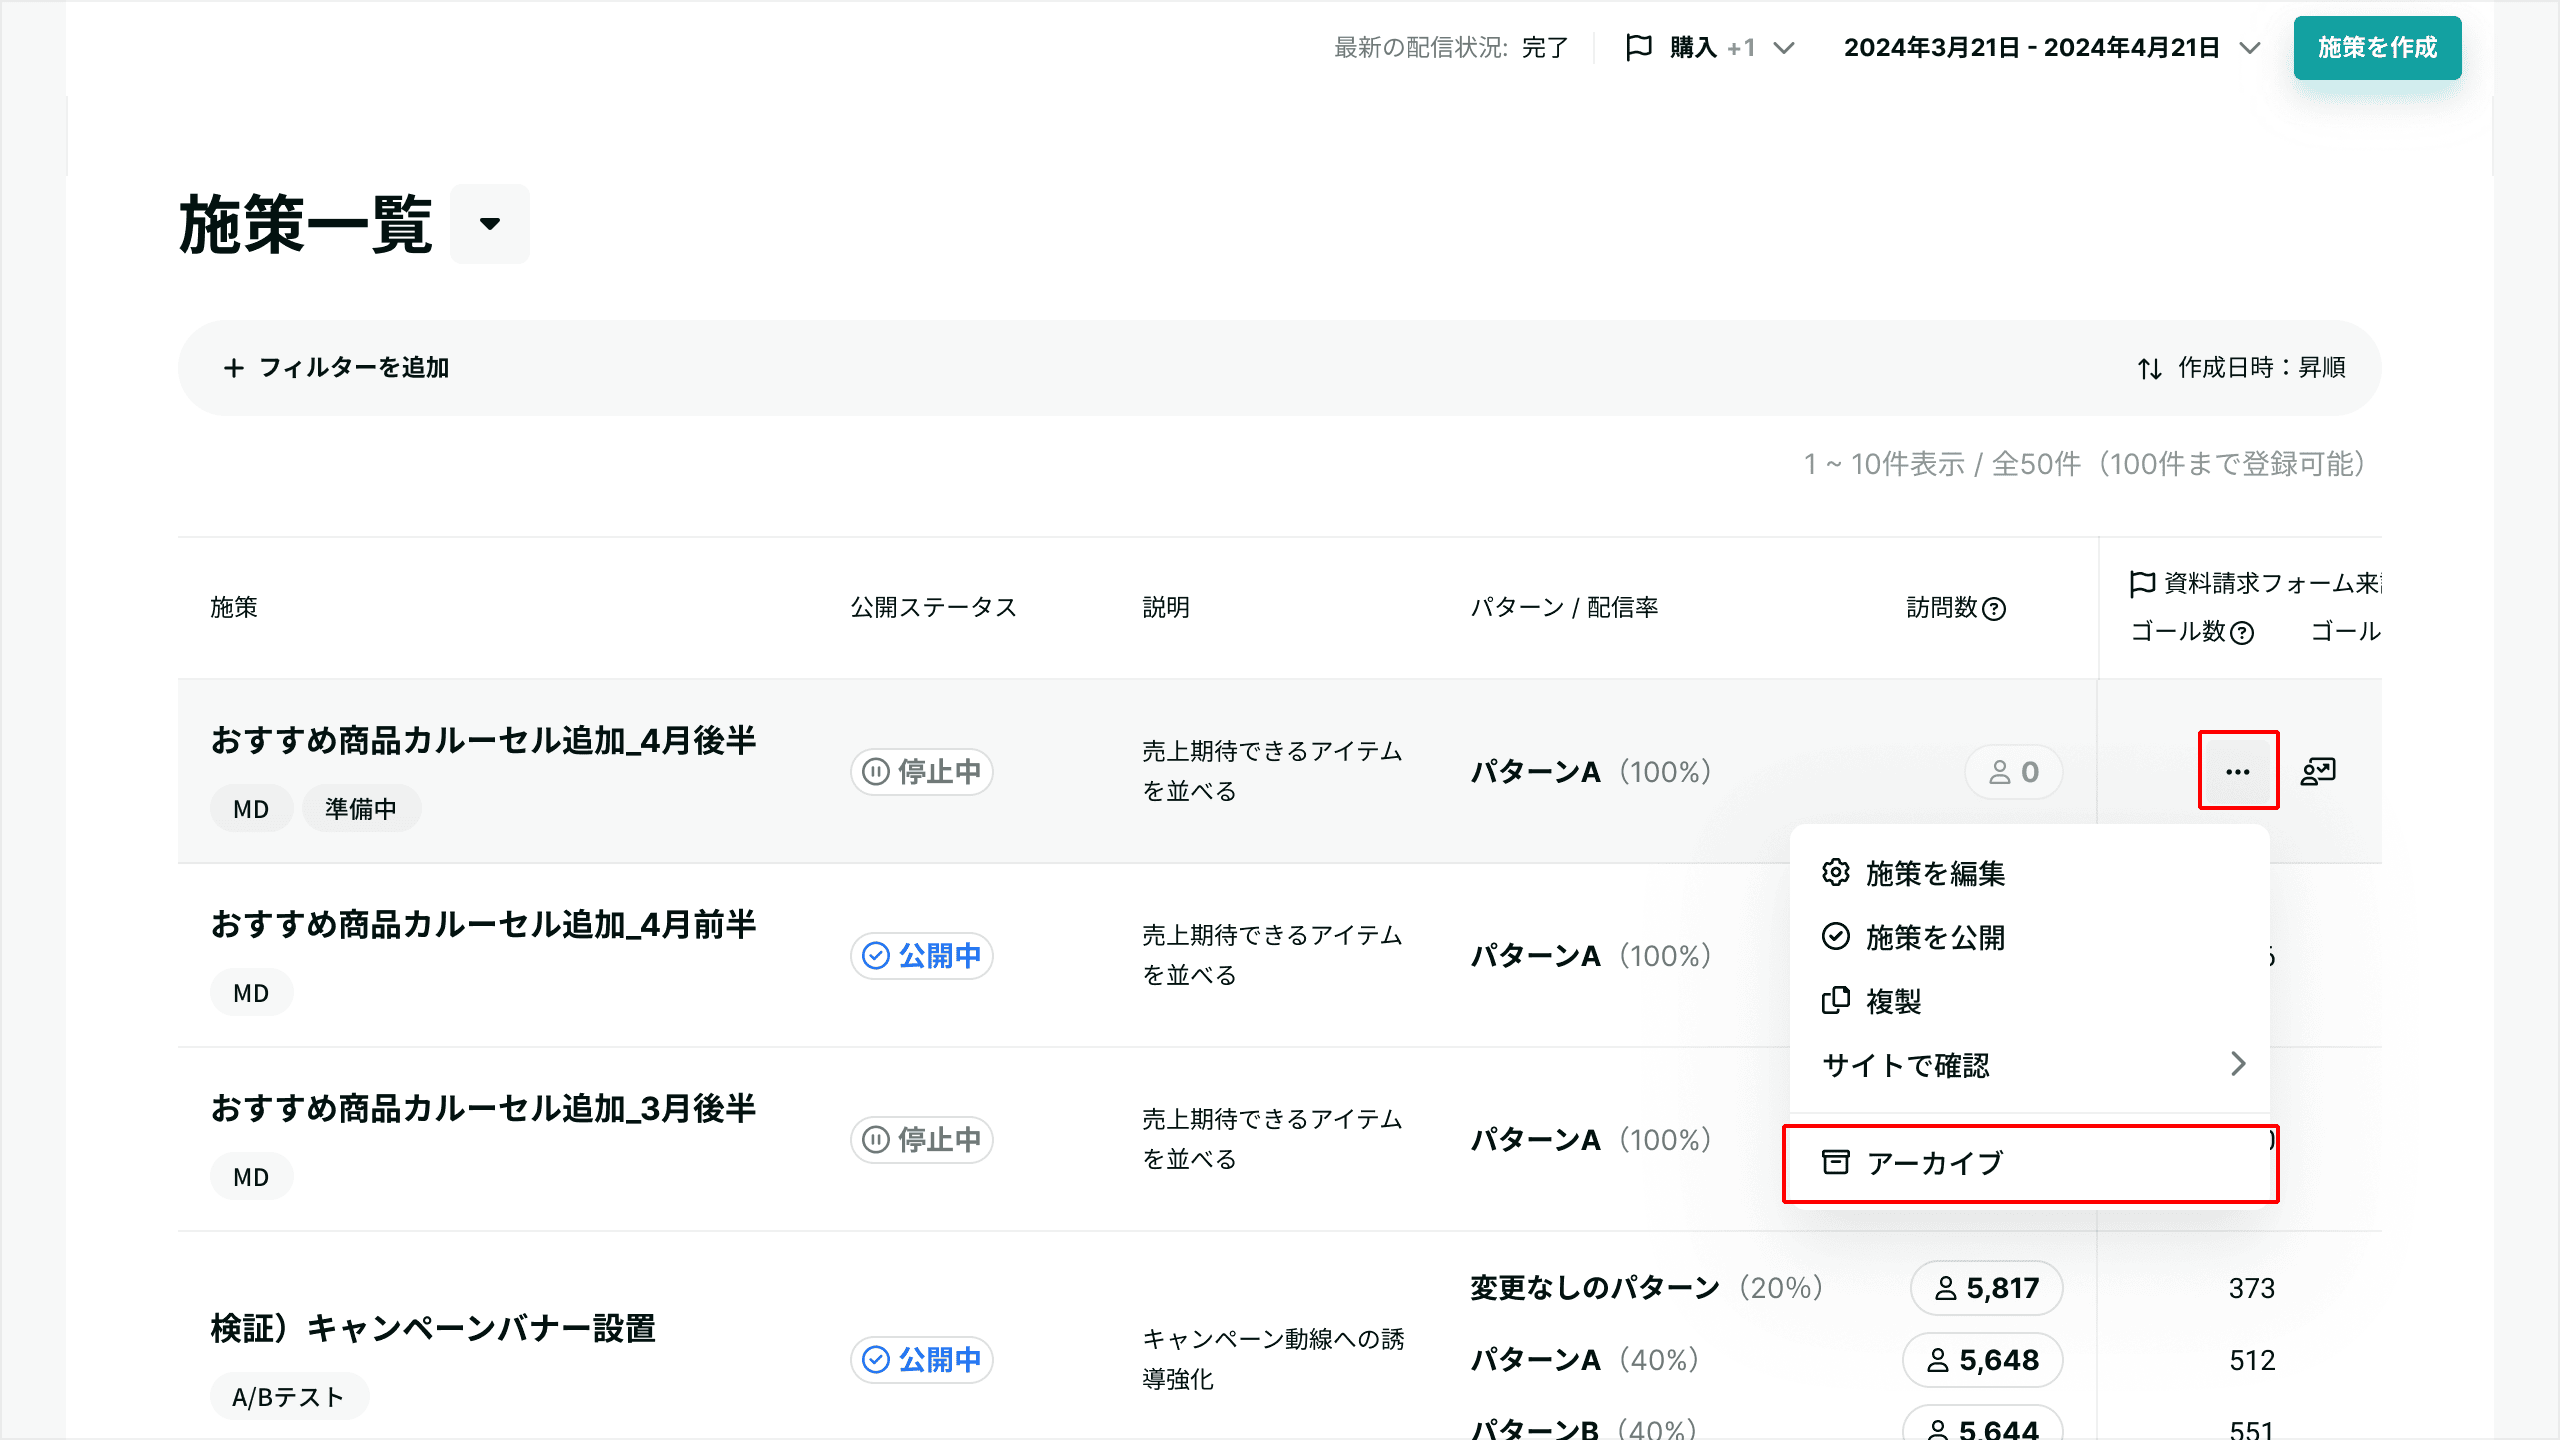Toggle 停止中 status of 3月後半 campaign
Screen dimensions: 2560x1440
tap(921, 1139)
